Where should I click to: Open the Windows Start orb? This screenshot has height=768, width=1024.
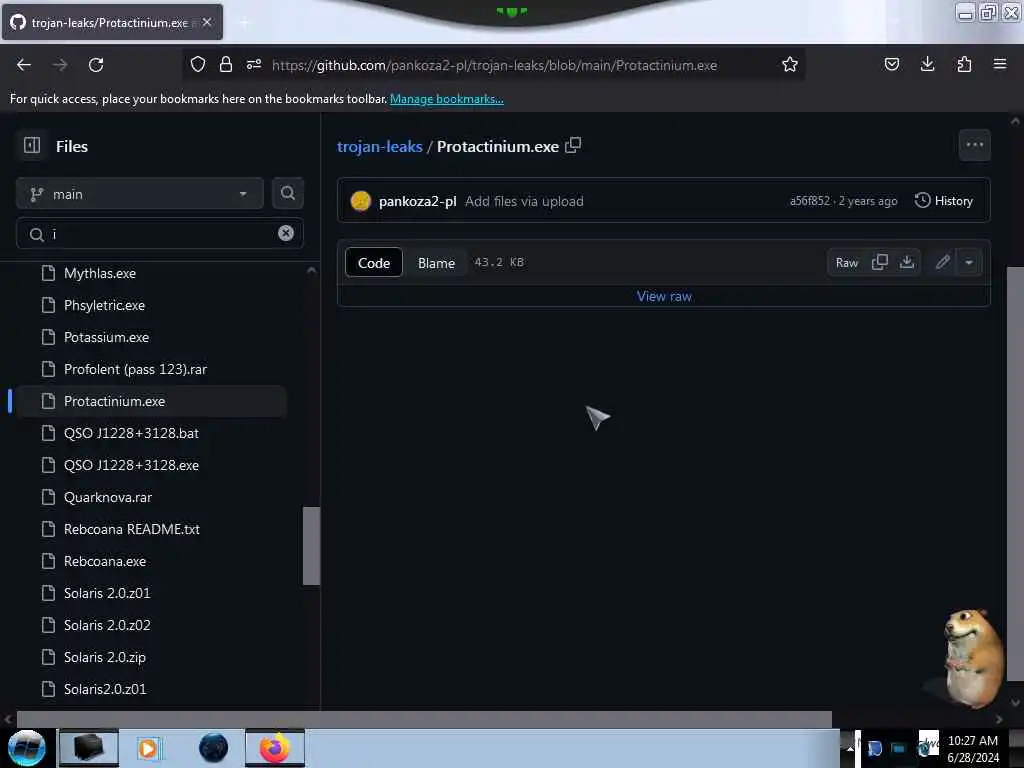[x=26, y=748]
